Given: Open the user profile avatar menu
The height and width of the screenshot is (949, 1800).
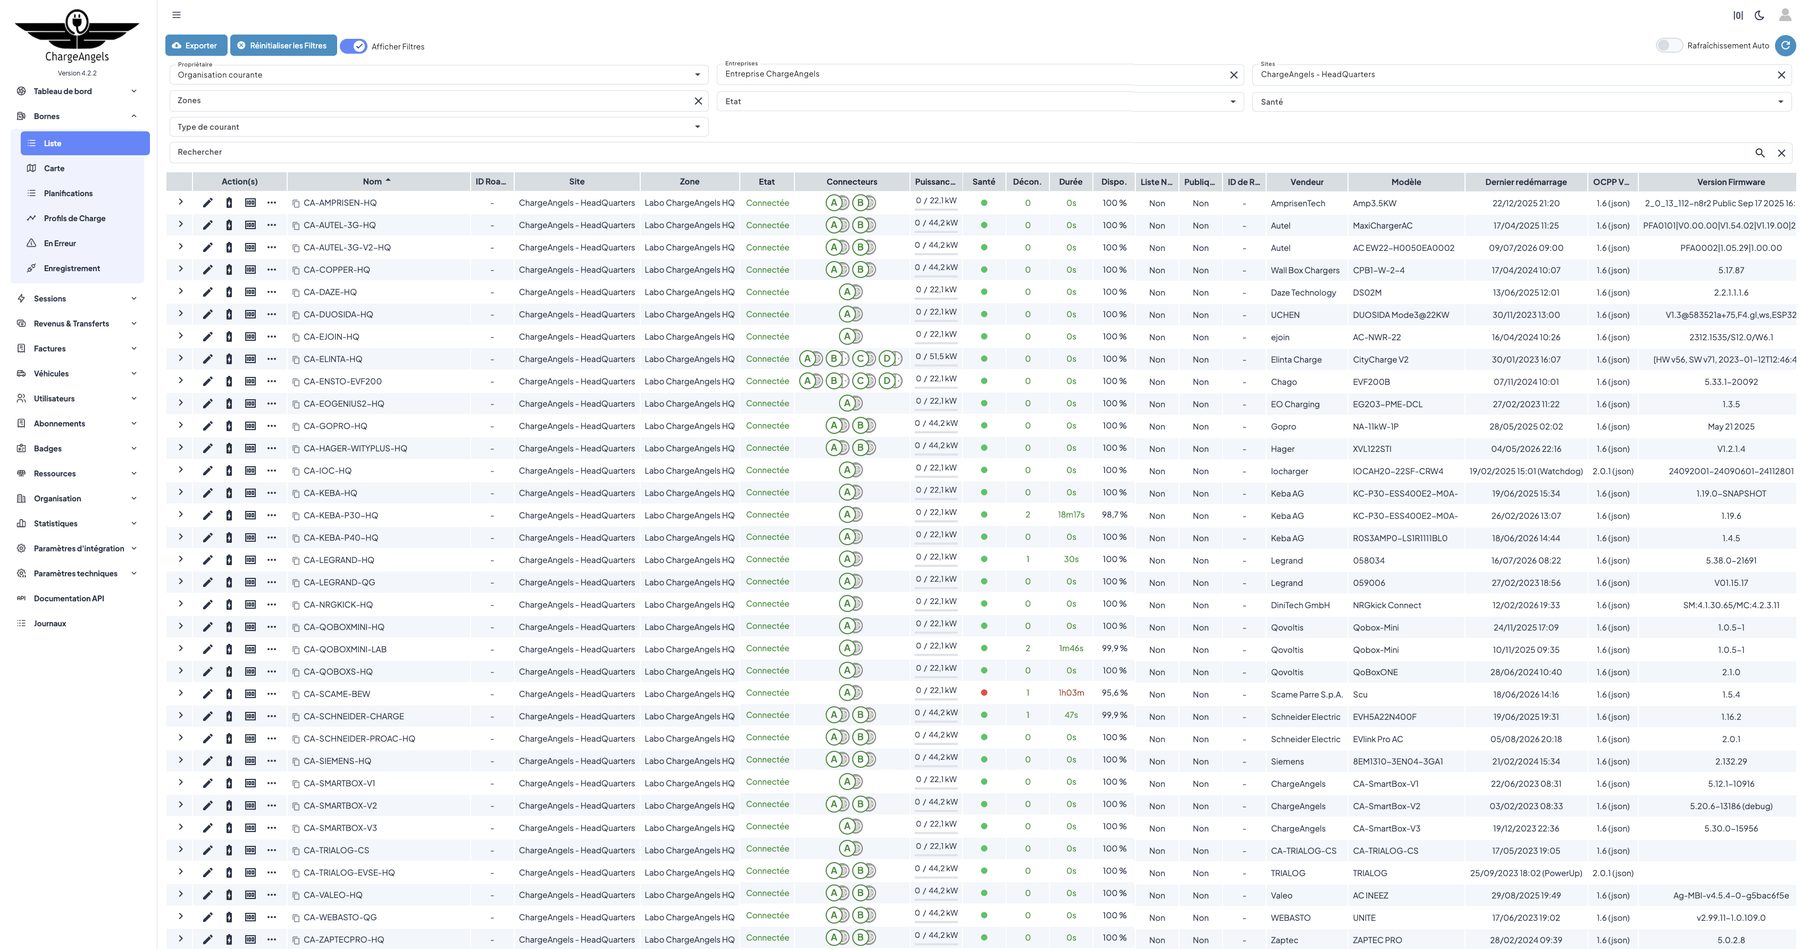Looking at the screenshot, I should (x=1785, y=15).
